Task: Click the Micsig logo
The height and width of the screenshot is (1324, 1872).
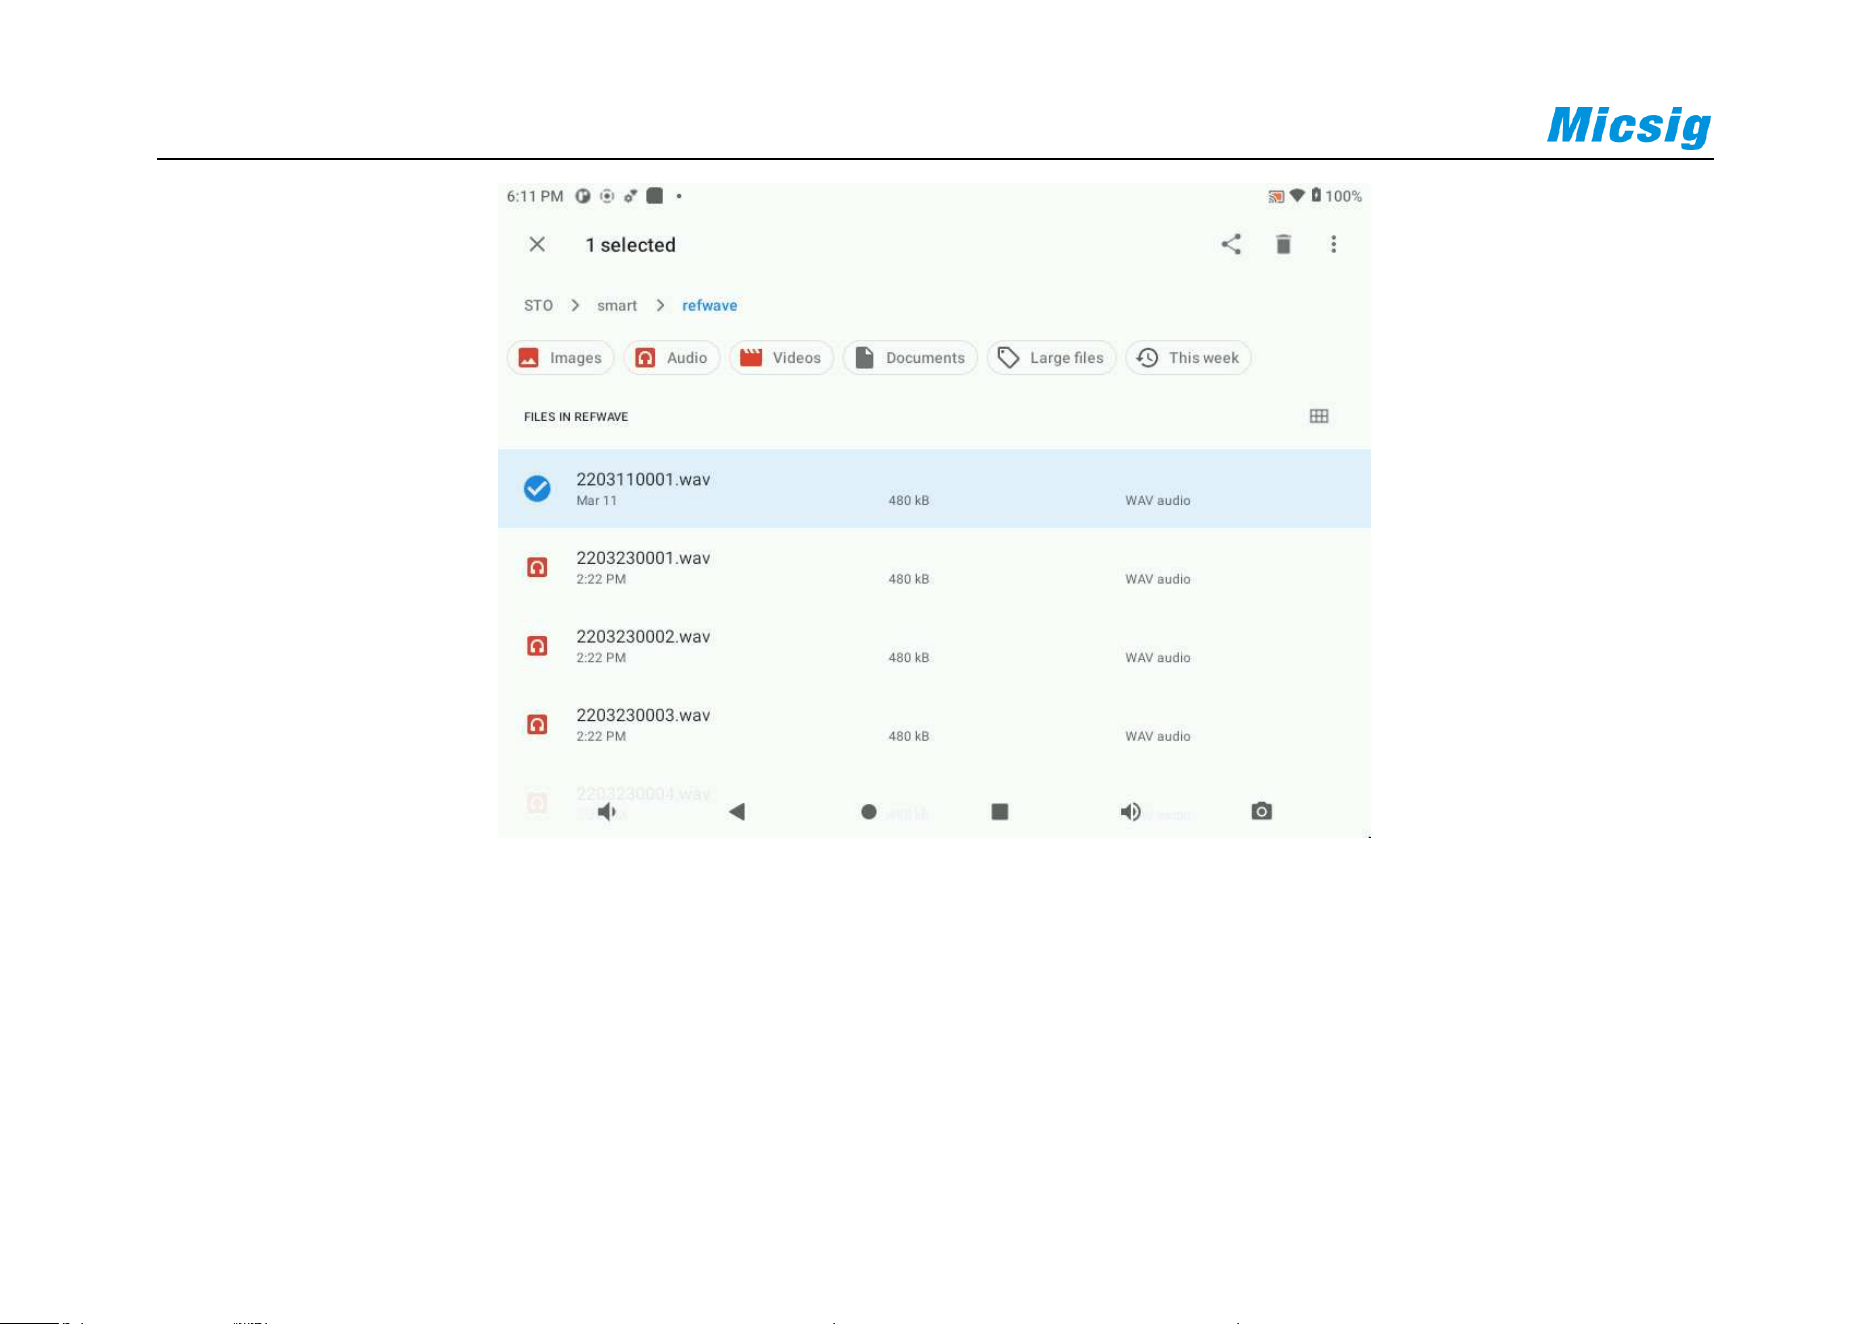Action: (x=1629, y=127)
